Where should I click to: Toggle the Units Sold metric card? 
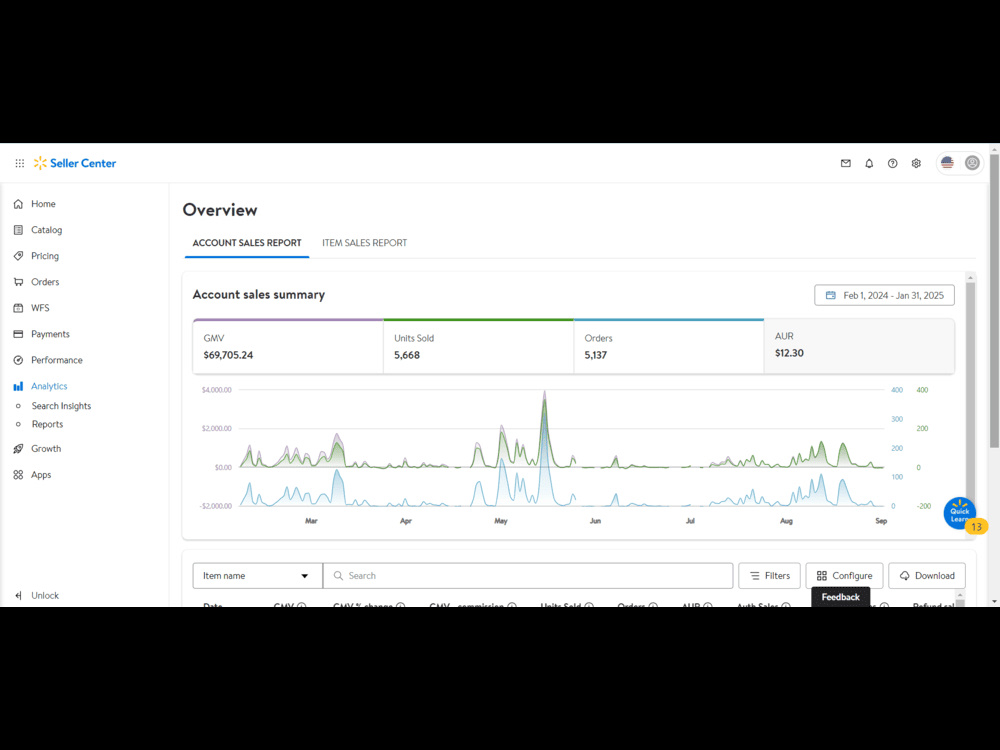click(x=478, y=346)
